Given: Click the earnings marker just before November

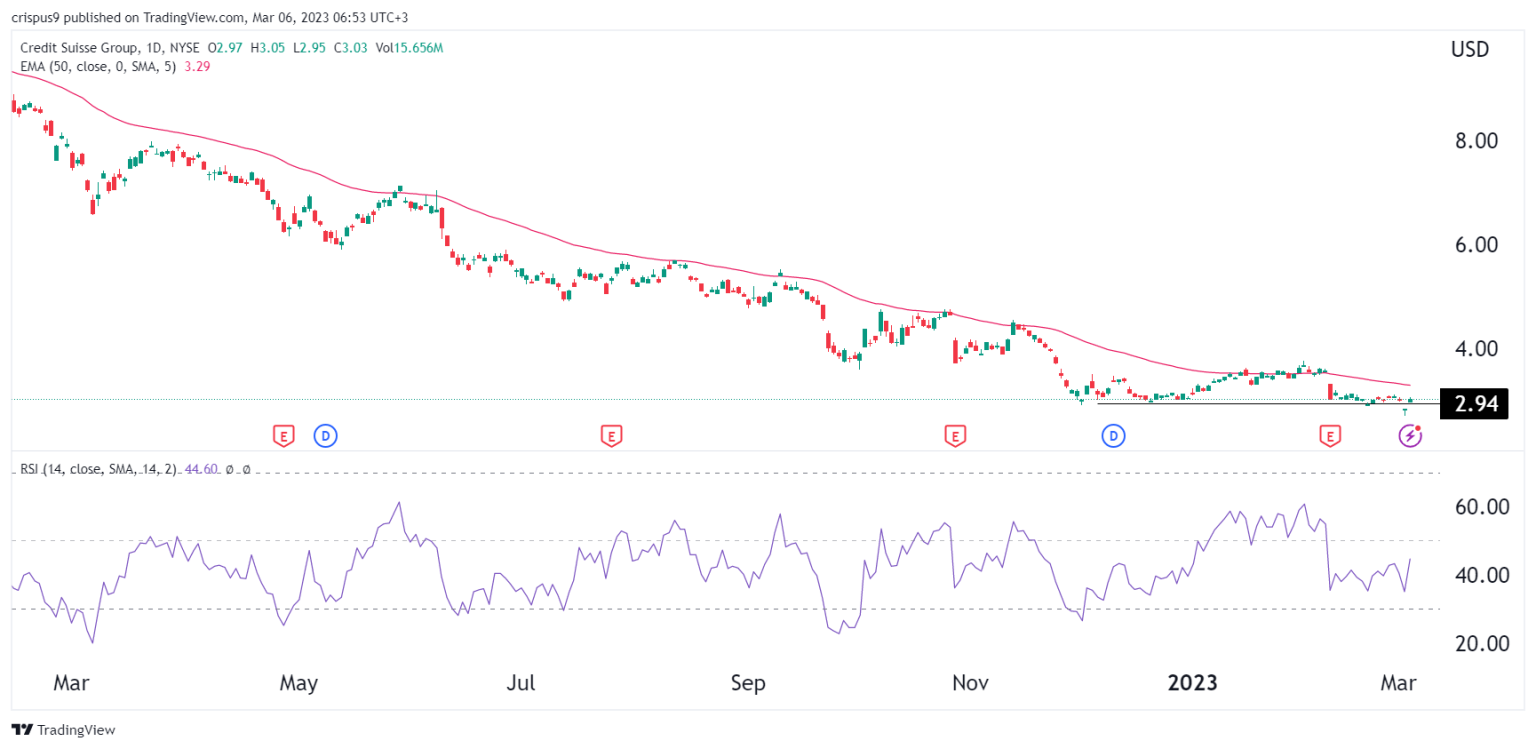Looking at the screenshot, I should (x=955, y=435).
